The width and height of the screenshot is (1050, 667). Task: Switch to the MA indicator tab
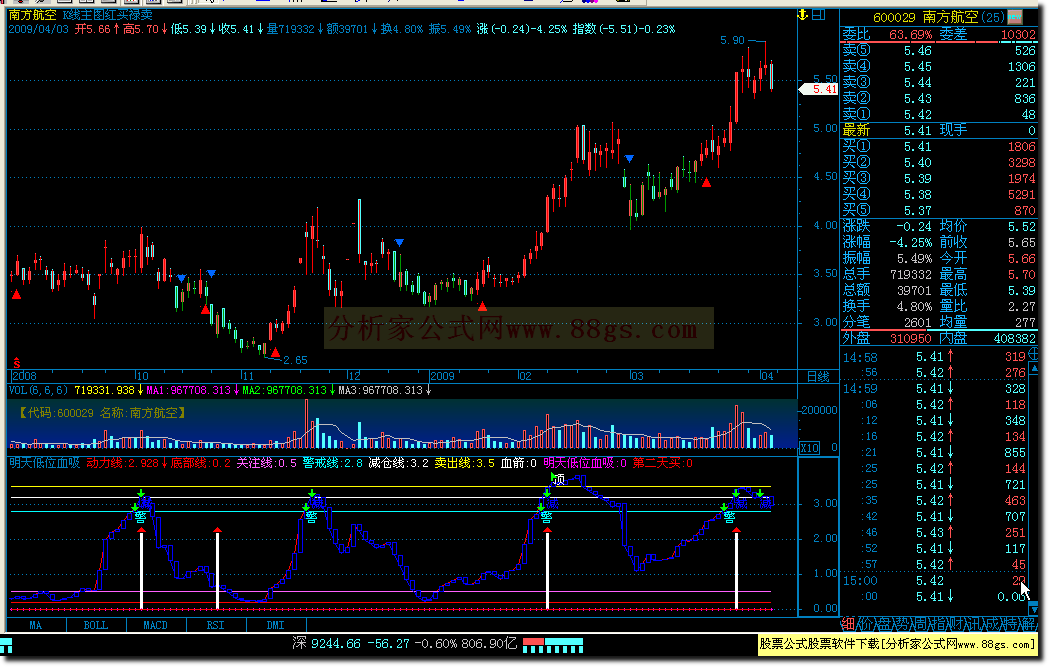click(x=35, y=625)
